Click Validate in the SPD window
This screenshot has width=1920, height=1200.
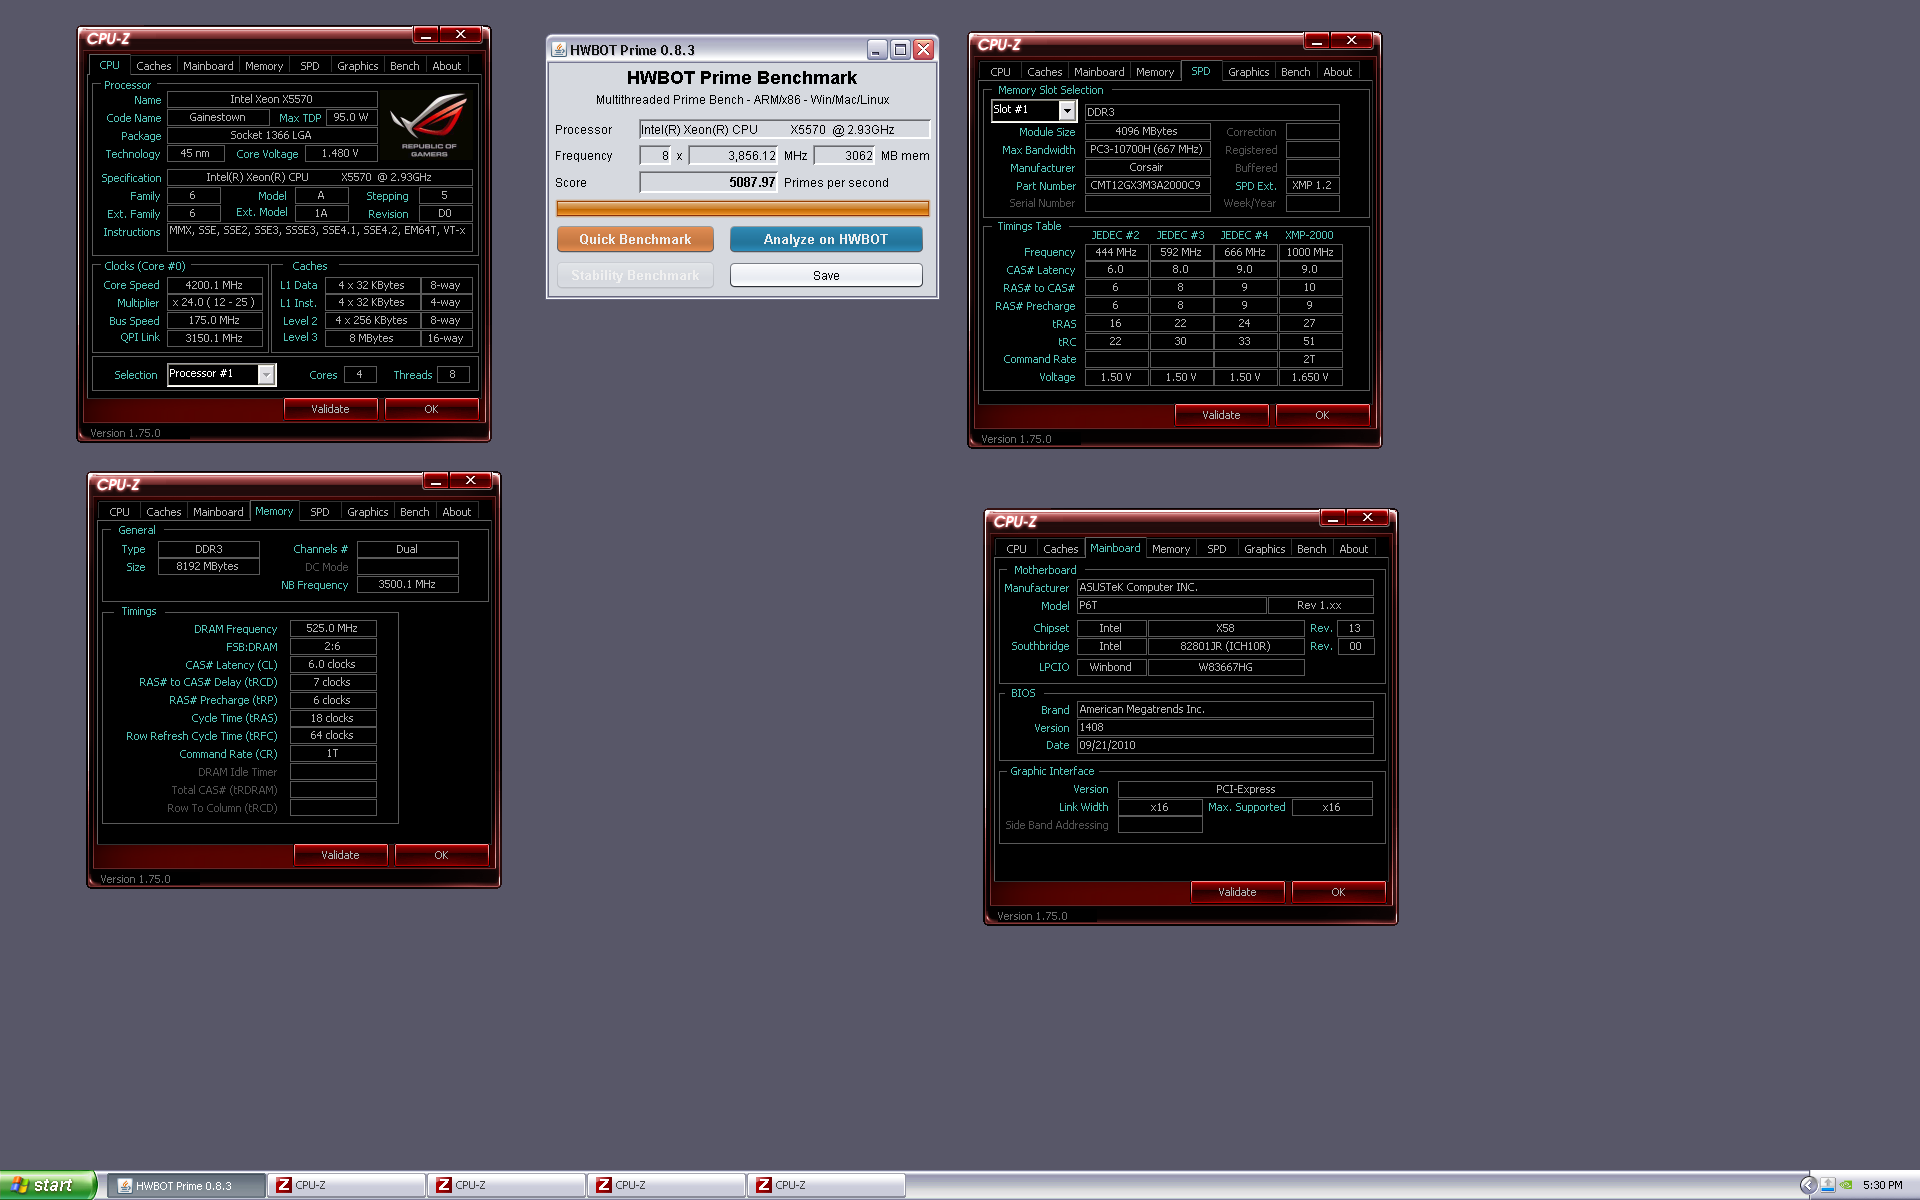click(x=1221, y=415)
